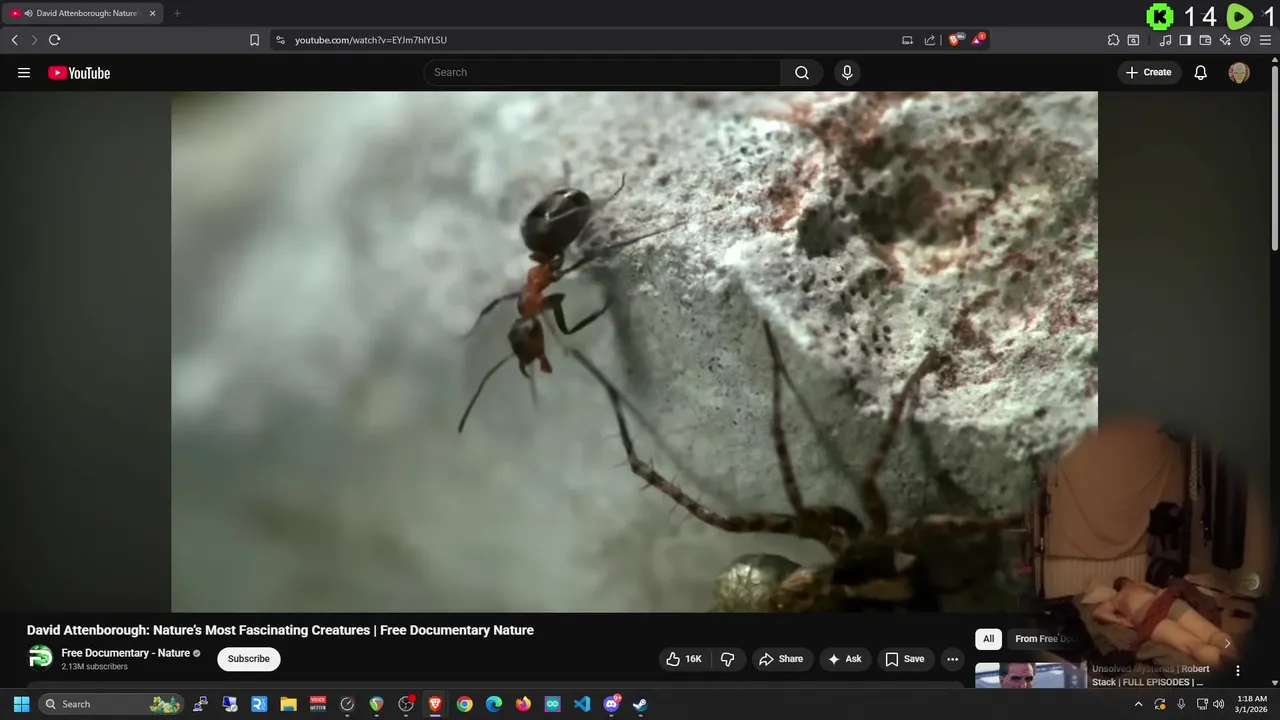The width and height of the screenshot is (1280, 720).
Task: Click the ant video player
Action: click(634, 351)
